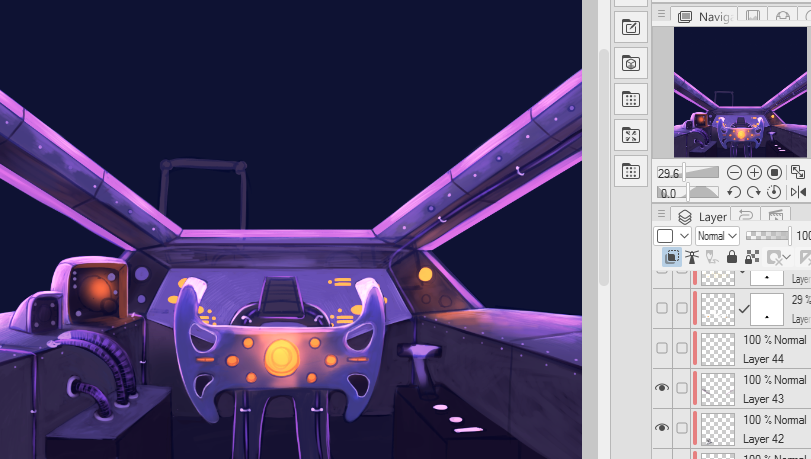Viewport: 811px width, 459px height.
Task: Show the 29% masked layer
Action: click(x=662, y=308)
